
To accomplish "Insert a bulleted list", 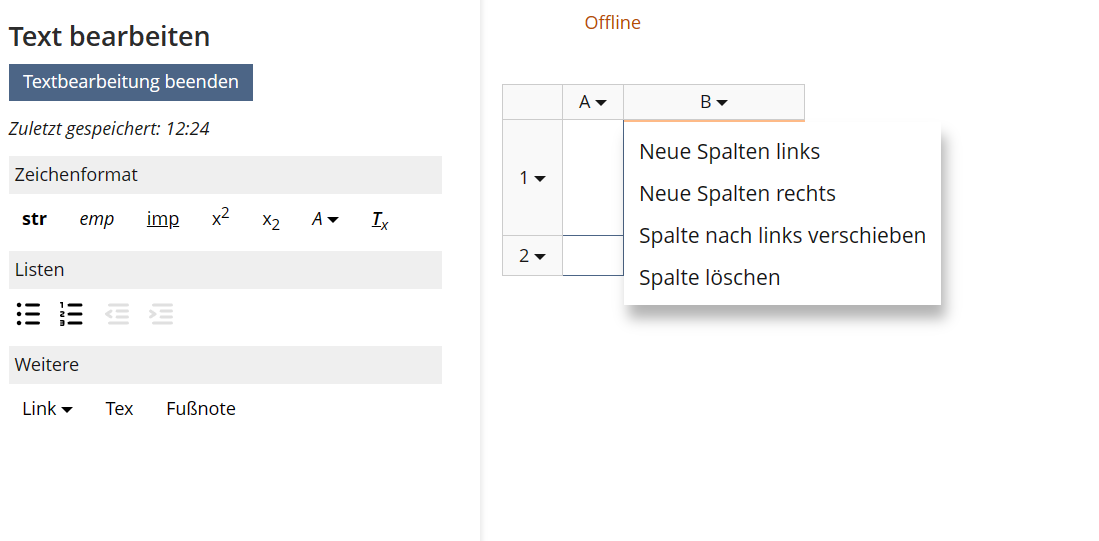I will (x=28, y=314).
